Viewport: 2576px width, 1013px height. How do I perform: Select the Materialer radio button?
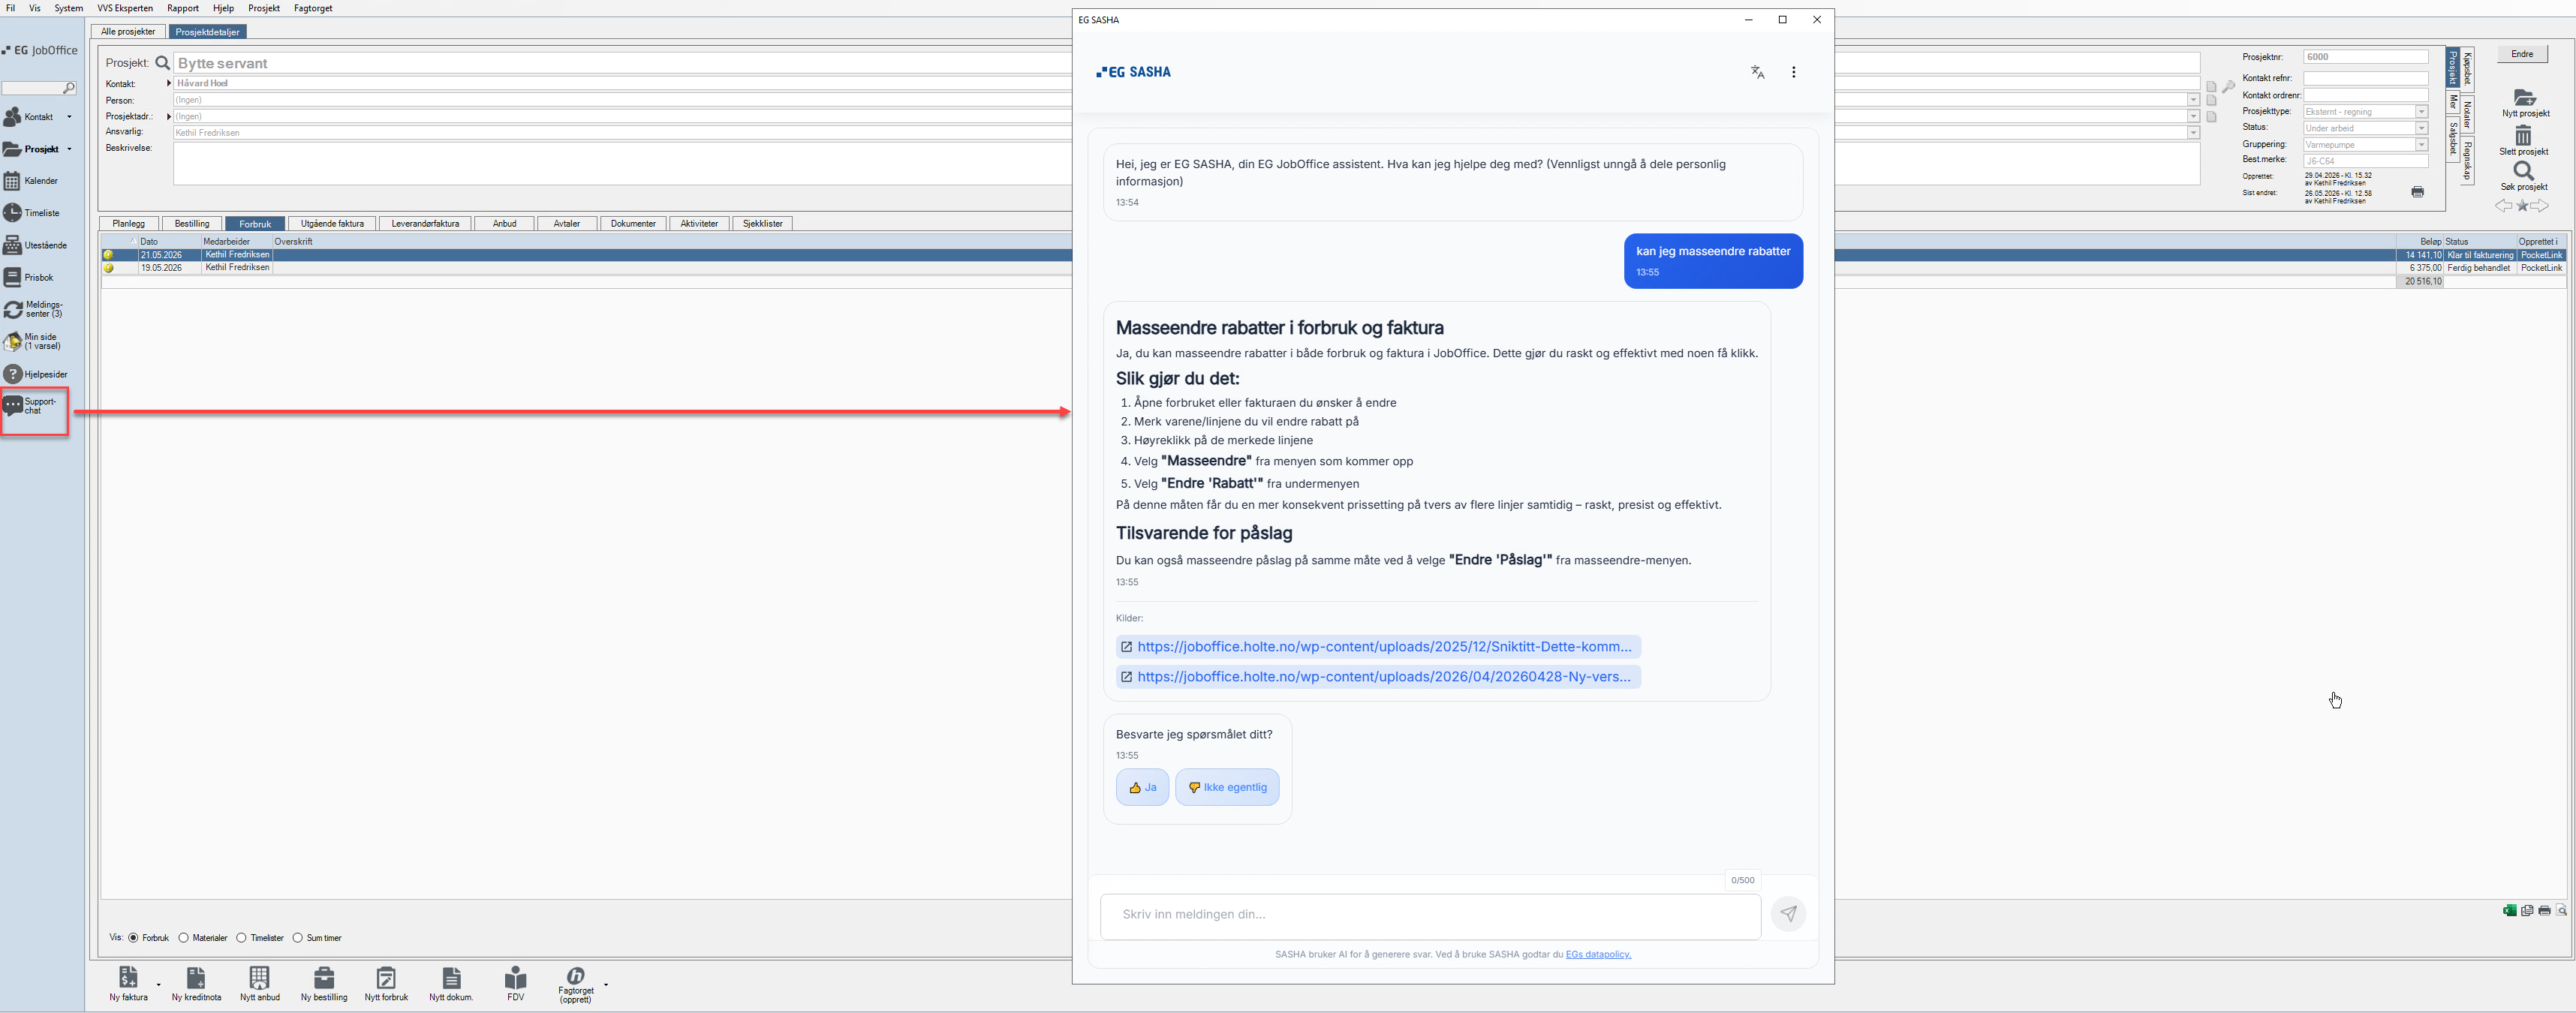click(x=183, y=938)
